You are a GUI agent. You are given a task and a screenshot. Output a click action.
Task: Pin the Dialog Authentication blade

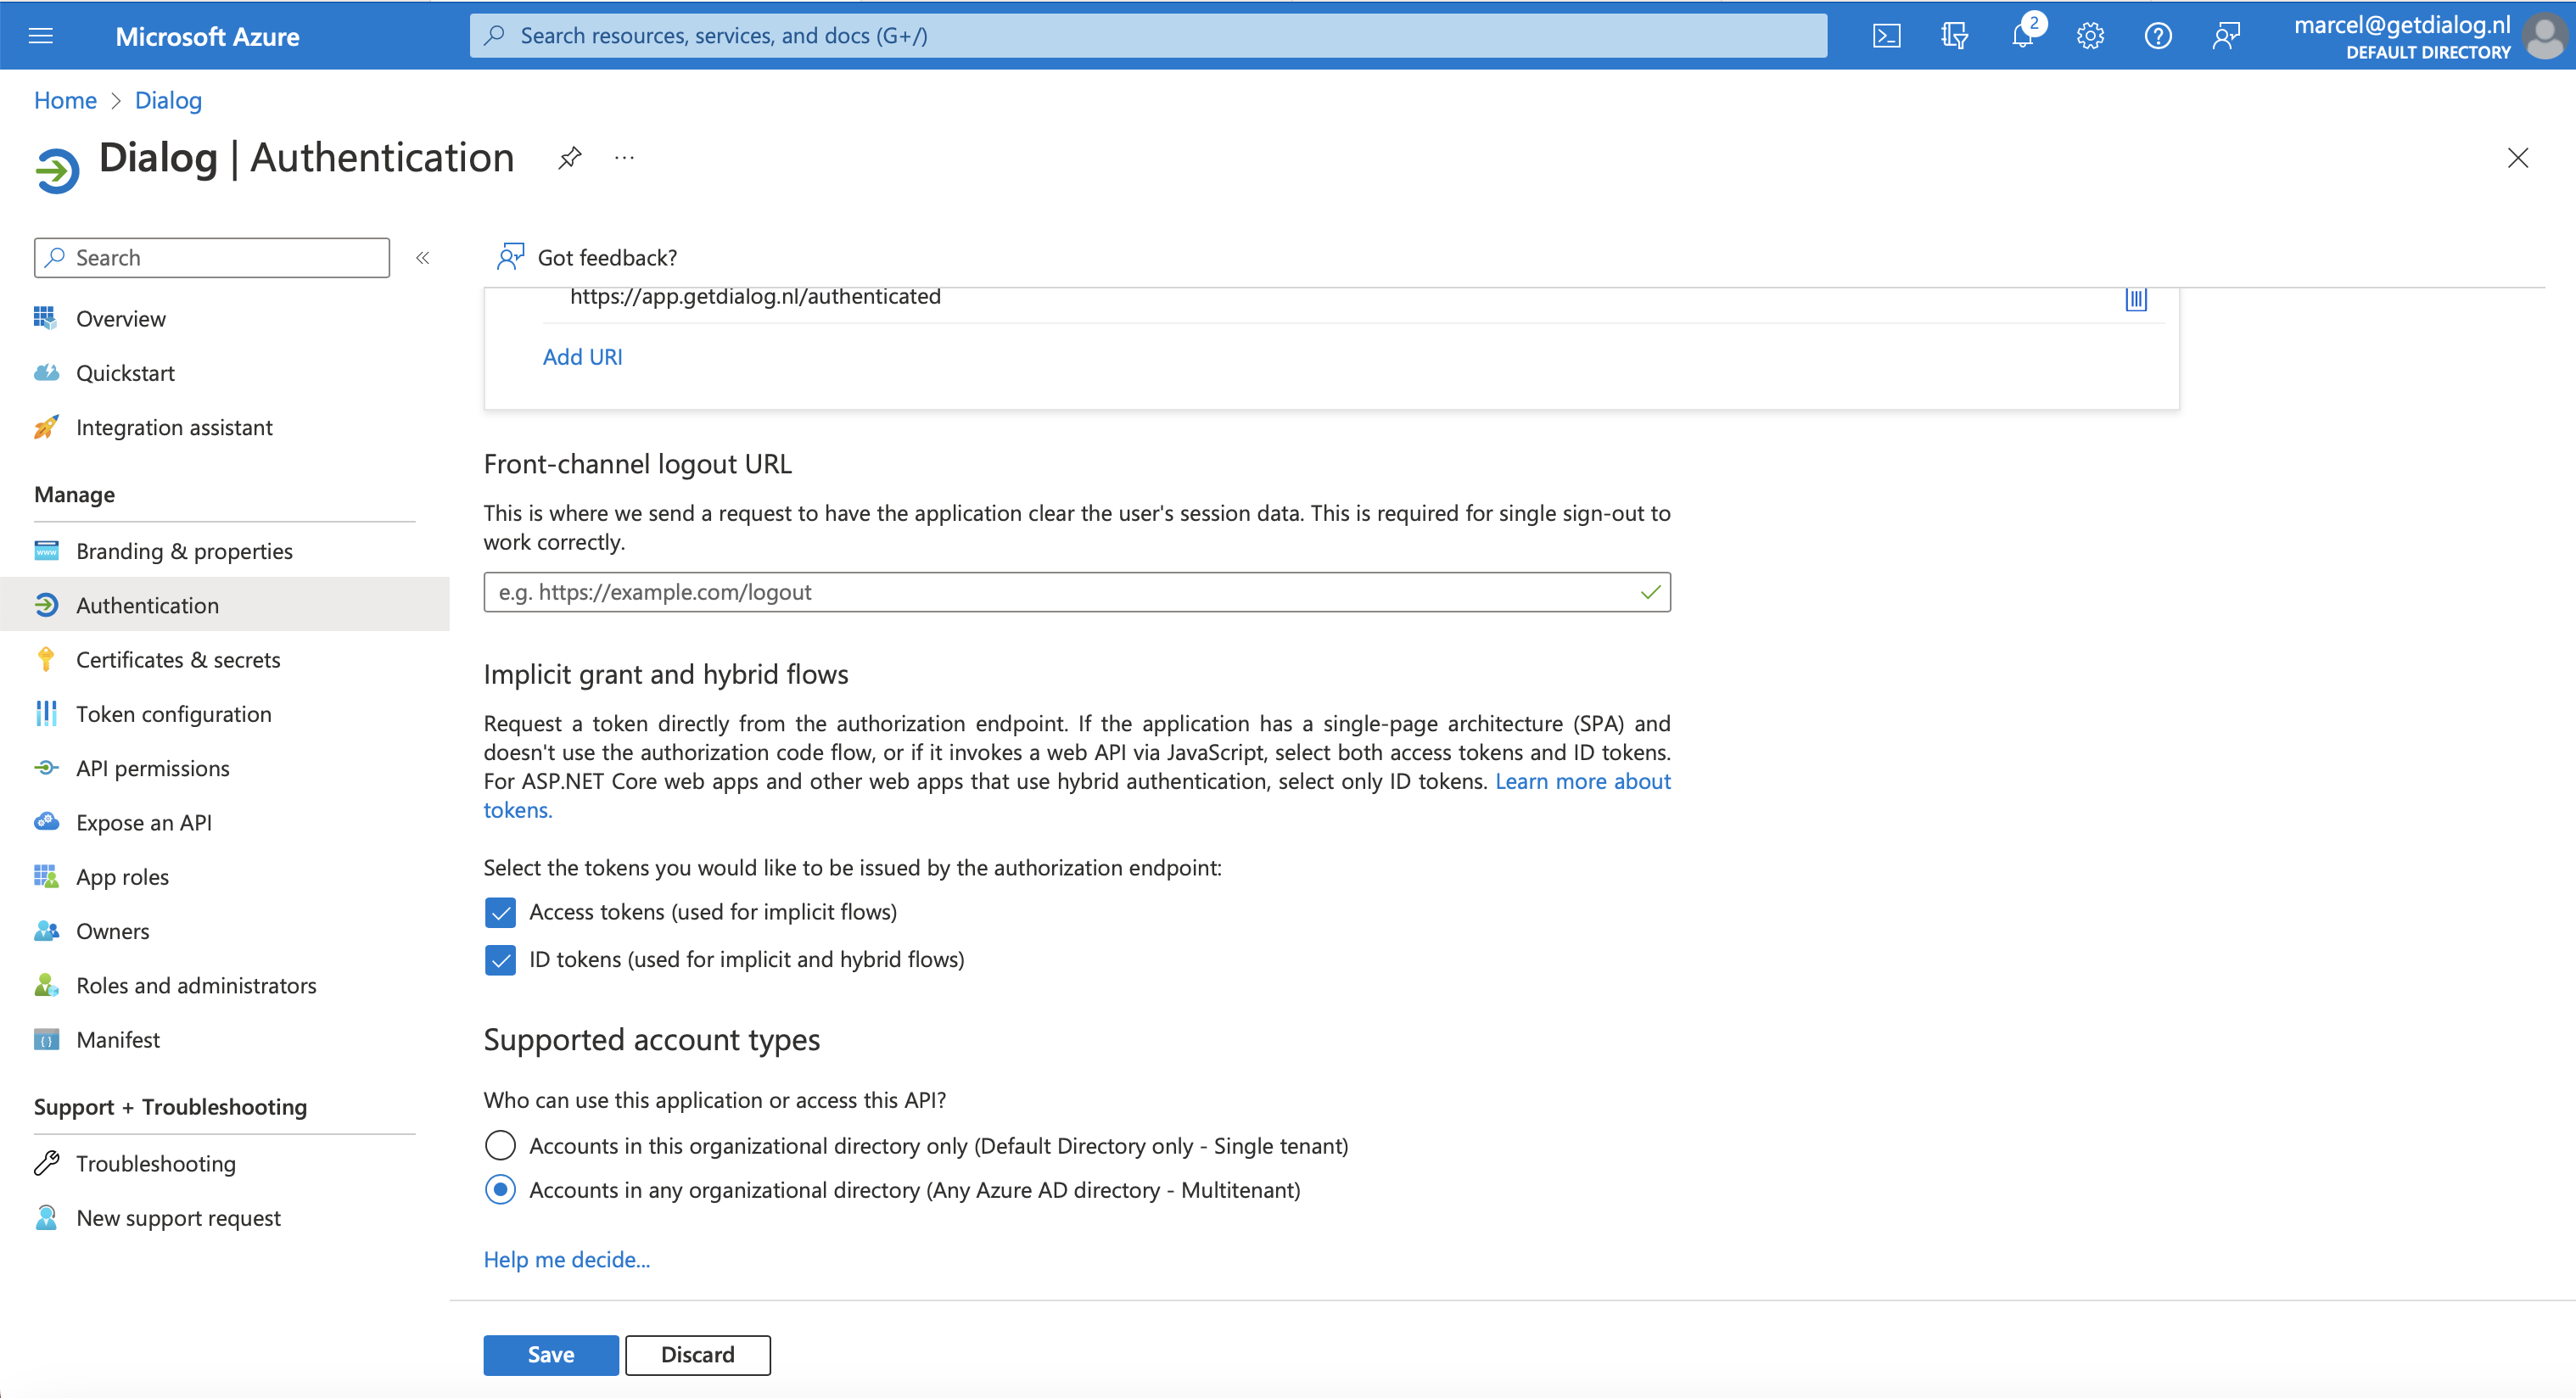pos(570,158)
